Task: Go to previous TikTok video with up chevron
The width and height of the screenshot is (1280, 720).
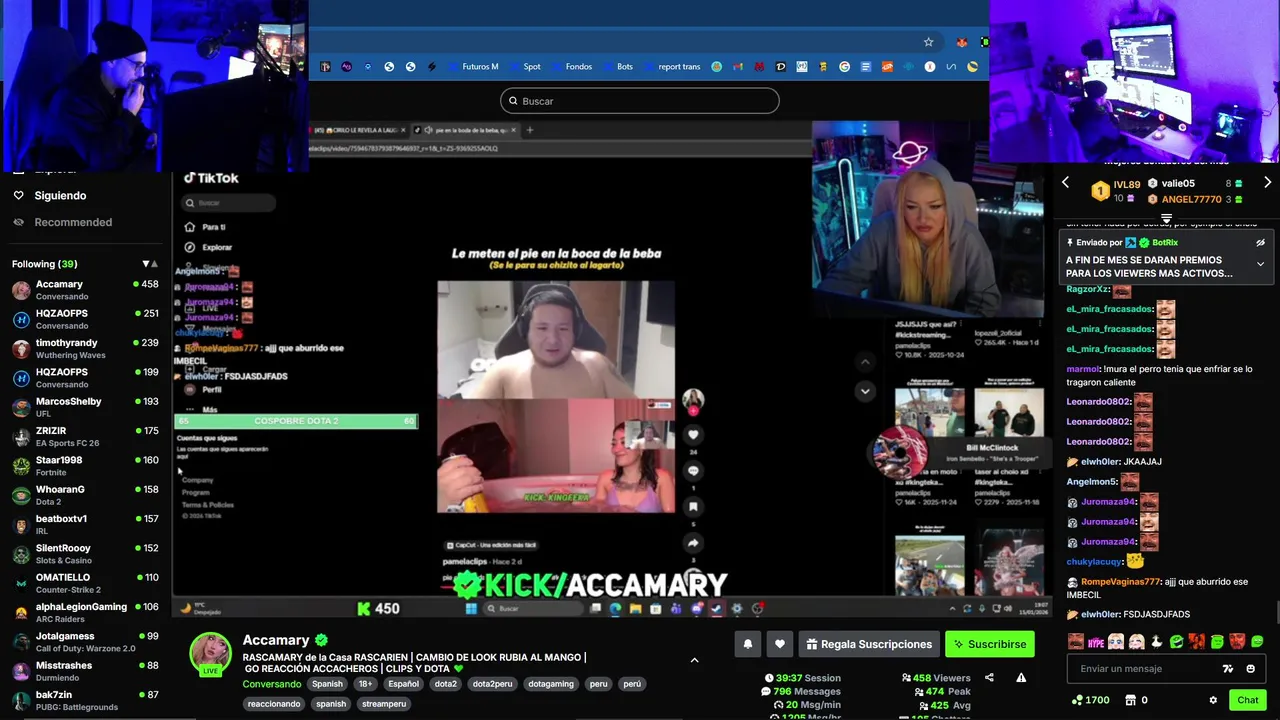Action: 865,362
